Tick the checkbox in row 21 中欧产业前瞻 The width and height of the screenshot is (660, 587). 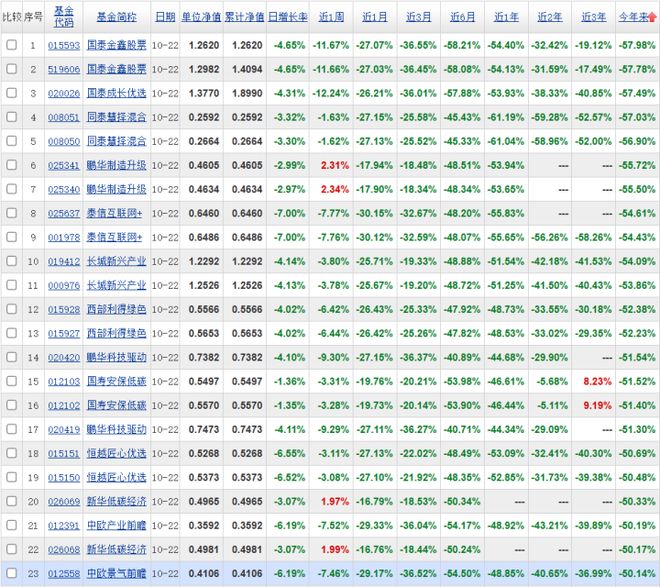click(12, 525)
